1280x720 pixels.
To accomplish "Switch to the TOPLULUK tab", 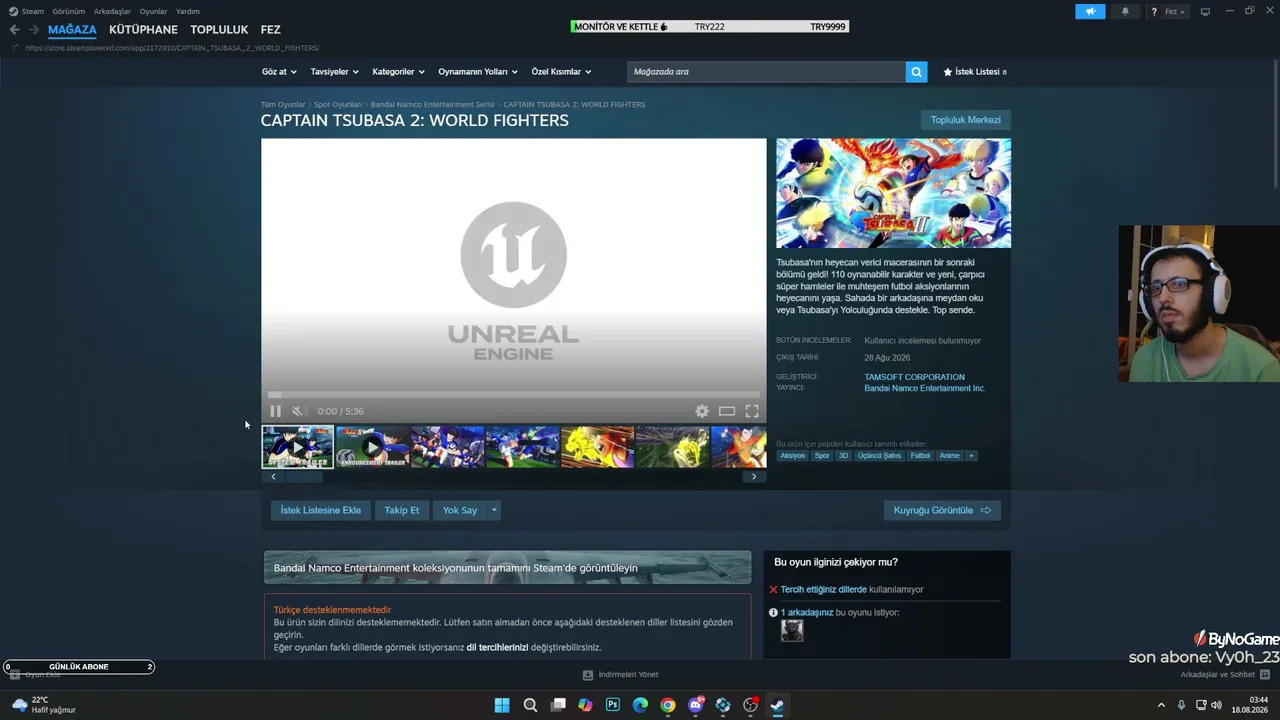I will point(219,30).
